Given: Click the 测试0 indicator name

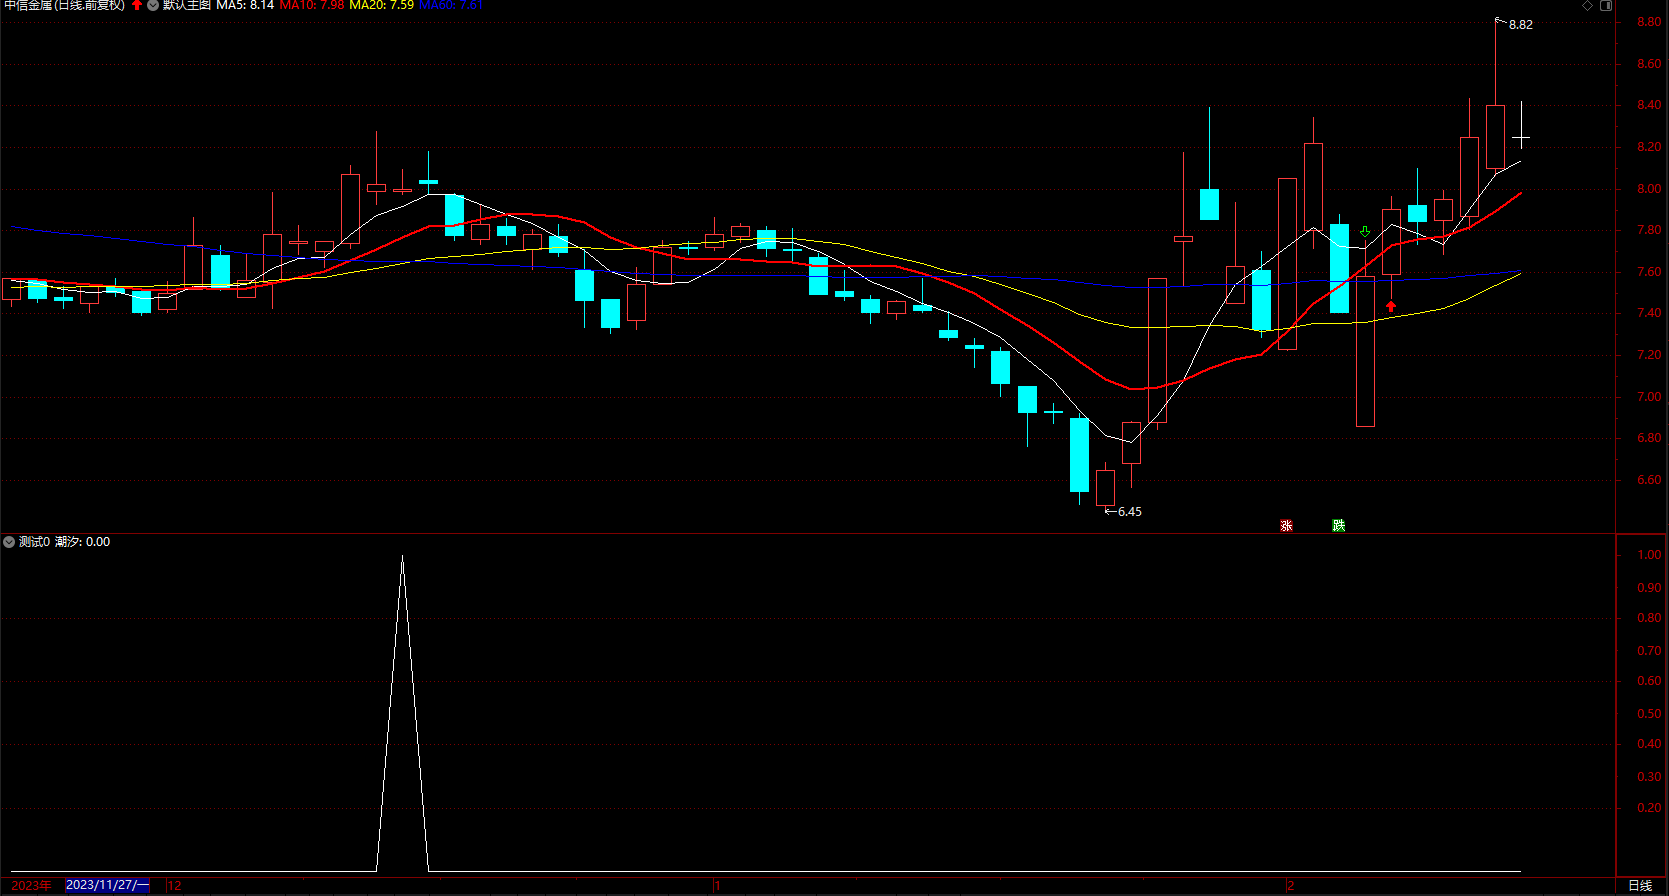Looking at the screenshot, I should 34,542.
